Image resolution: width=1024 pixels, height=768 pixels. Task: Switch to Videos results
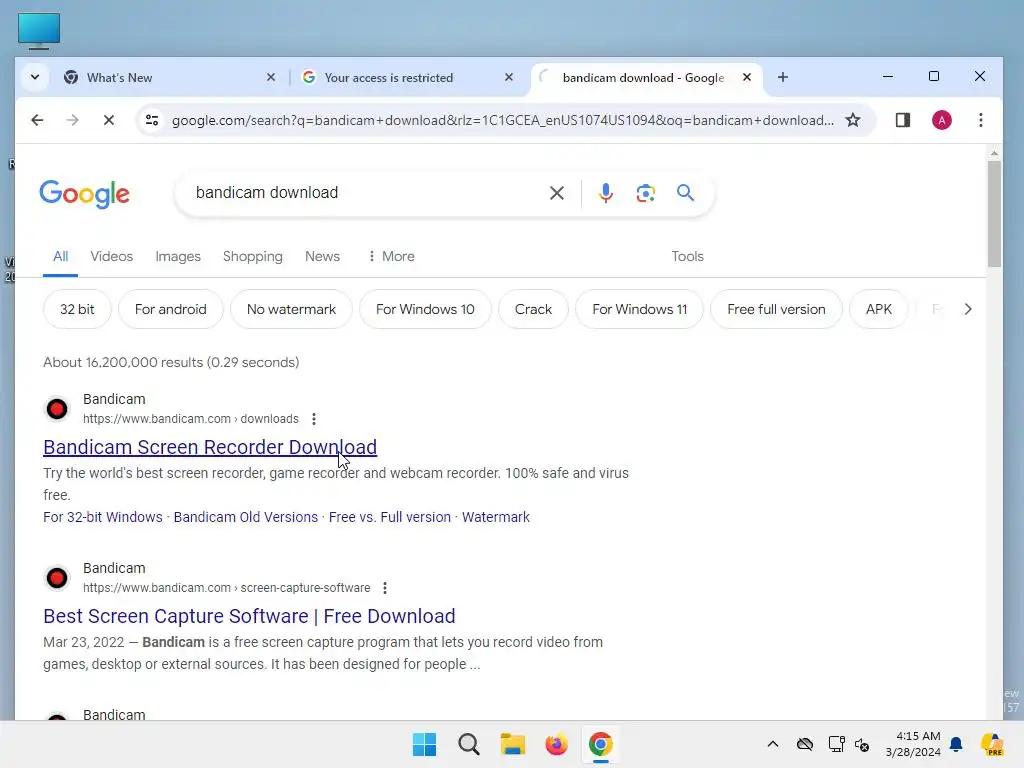coord(112,257)
